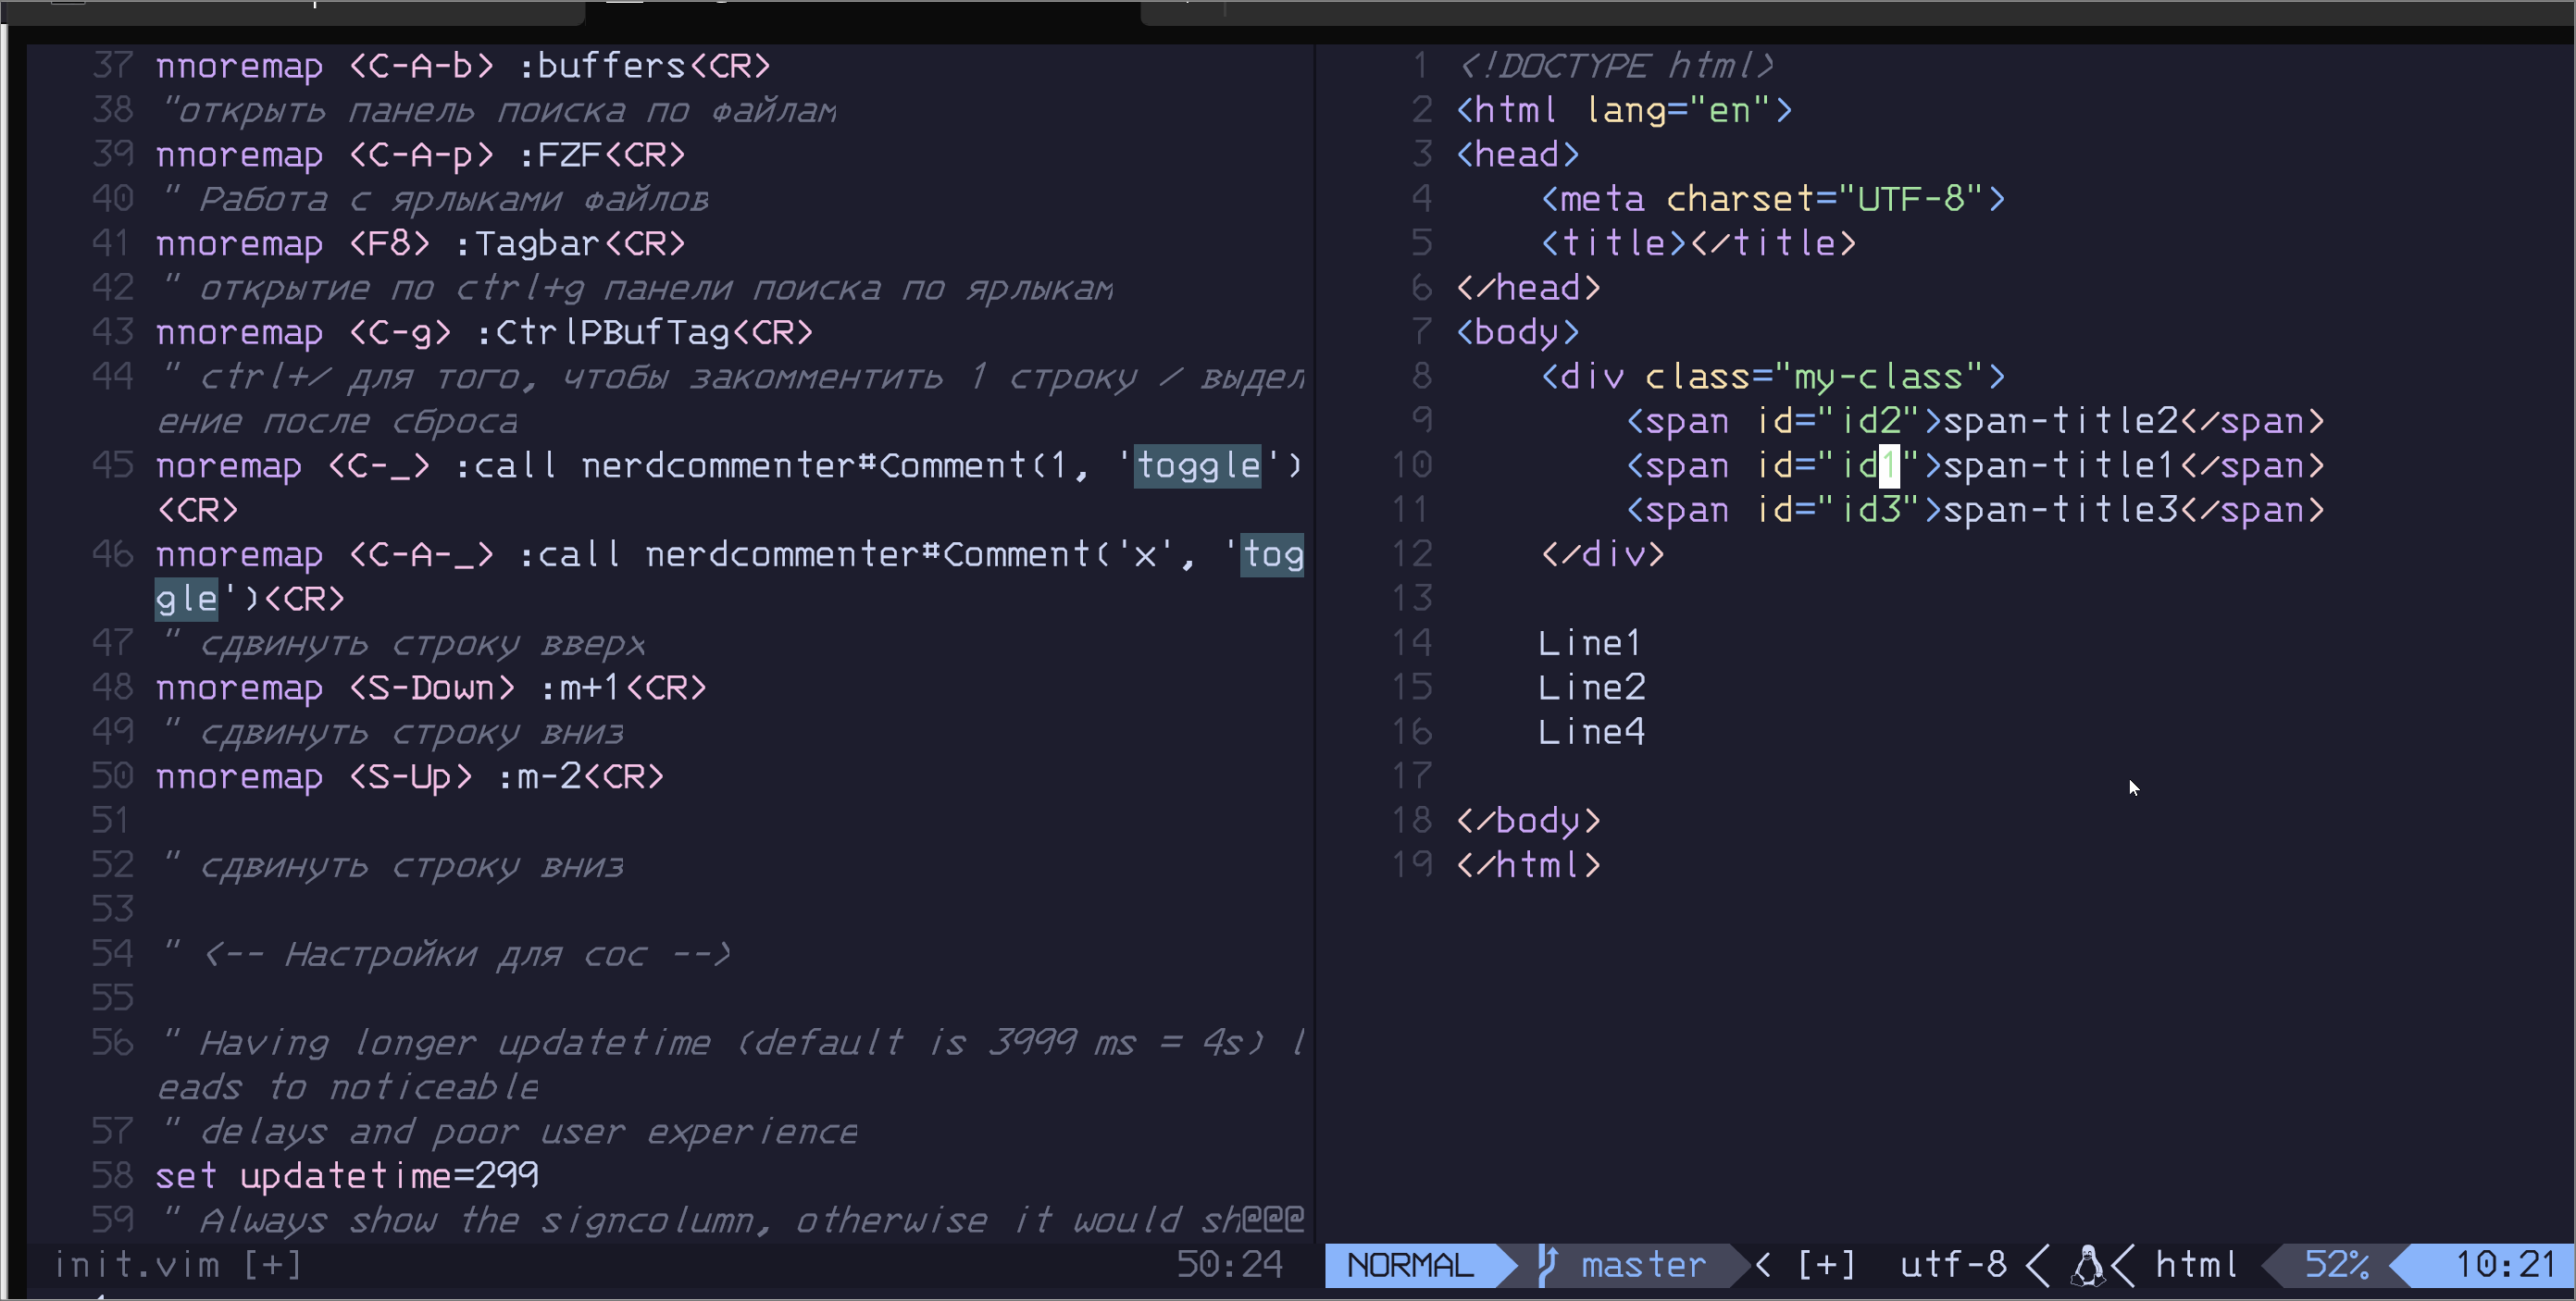The height and width of the screenshot is (1301, 2576).
Task: Click the :Tagbar<CR> mapping text
Action: pyautogui.click(x=569, y=243)
